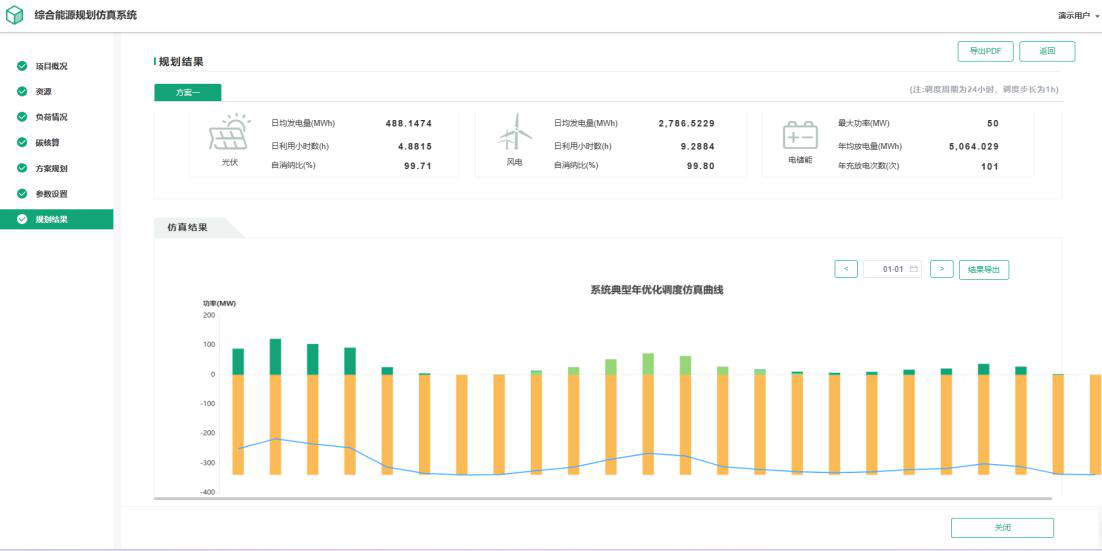This screenshot has height=551, width=1102.
Task: Select 负荷情况 in the sidebar
Action: click(51, 117)
